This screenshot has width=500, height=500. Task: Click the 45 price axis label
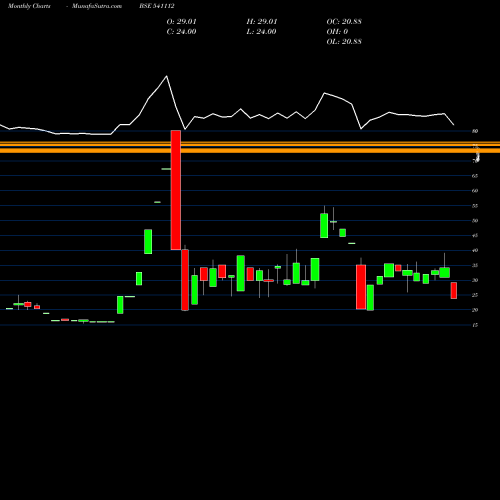coord(475,236)
